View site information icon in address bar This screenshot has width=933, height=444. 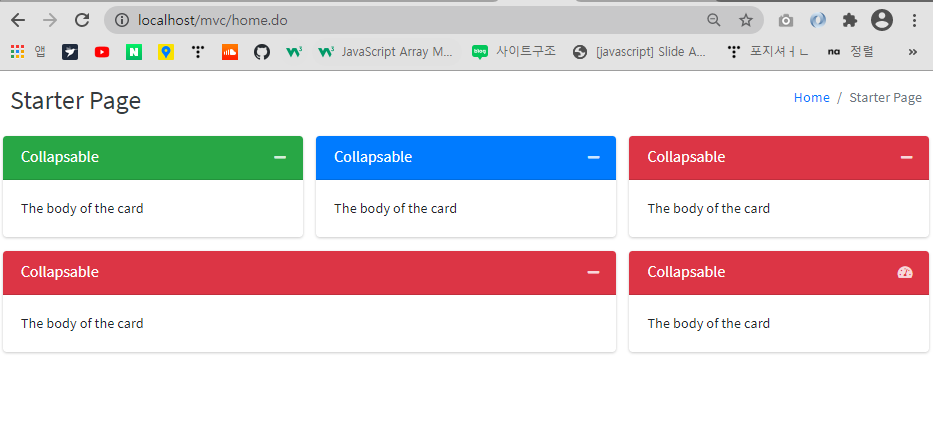pyautogui.click(x=121, y=20)
